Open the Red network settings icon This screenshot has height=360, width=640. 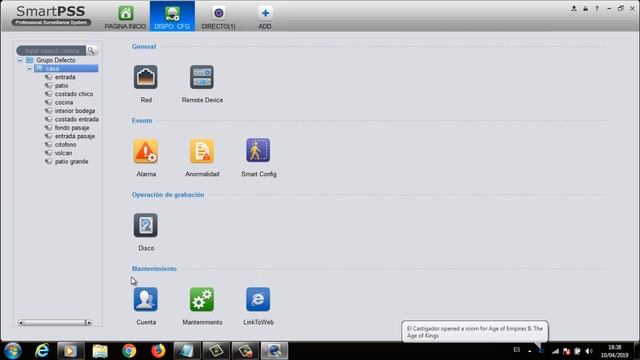coord(146,77)
